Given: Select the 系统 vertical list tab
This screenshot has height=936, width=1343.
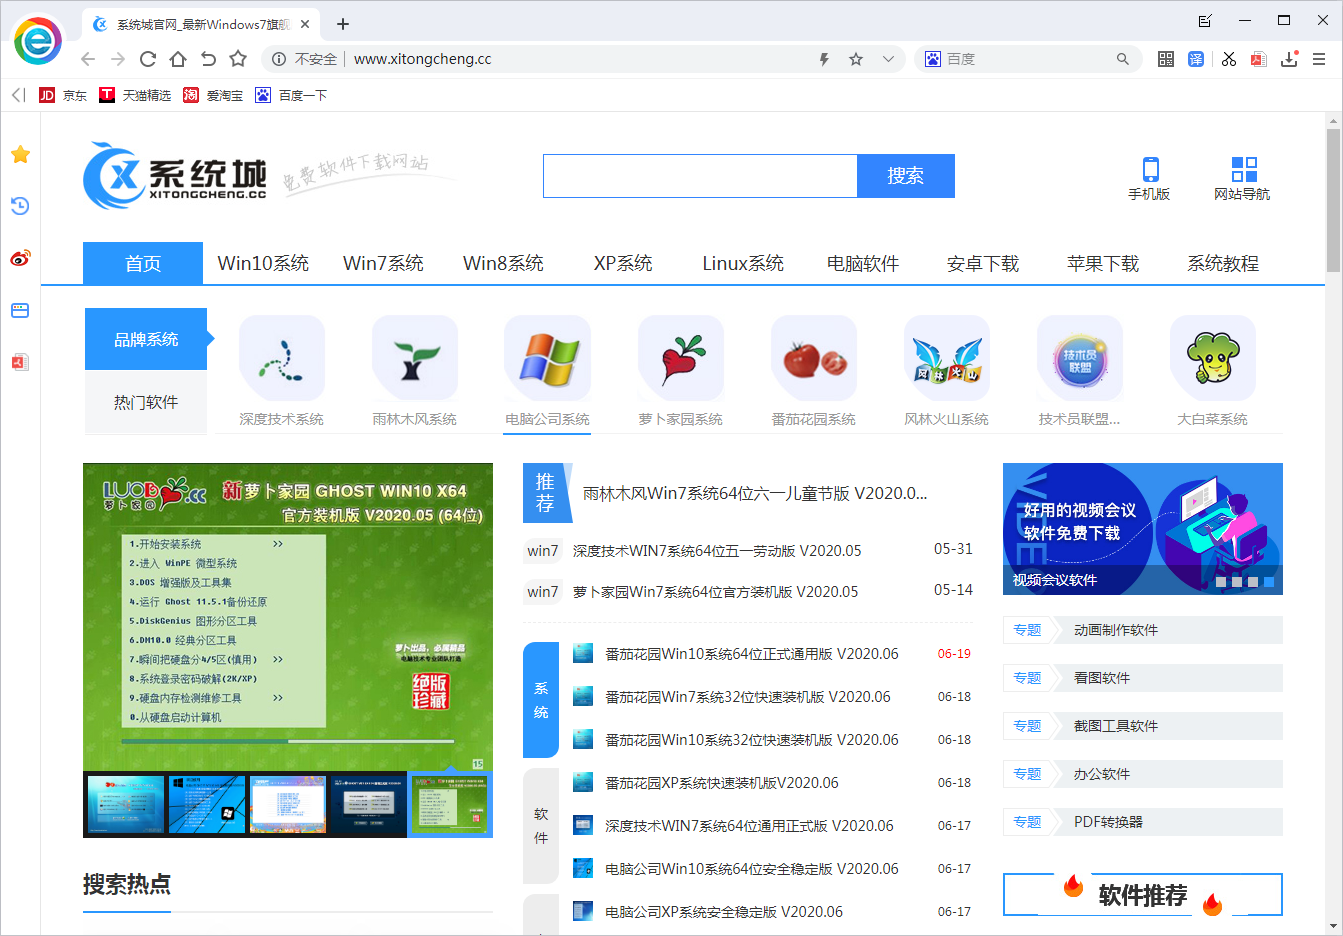Looking at the screenshot, I should [541, 700].
